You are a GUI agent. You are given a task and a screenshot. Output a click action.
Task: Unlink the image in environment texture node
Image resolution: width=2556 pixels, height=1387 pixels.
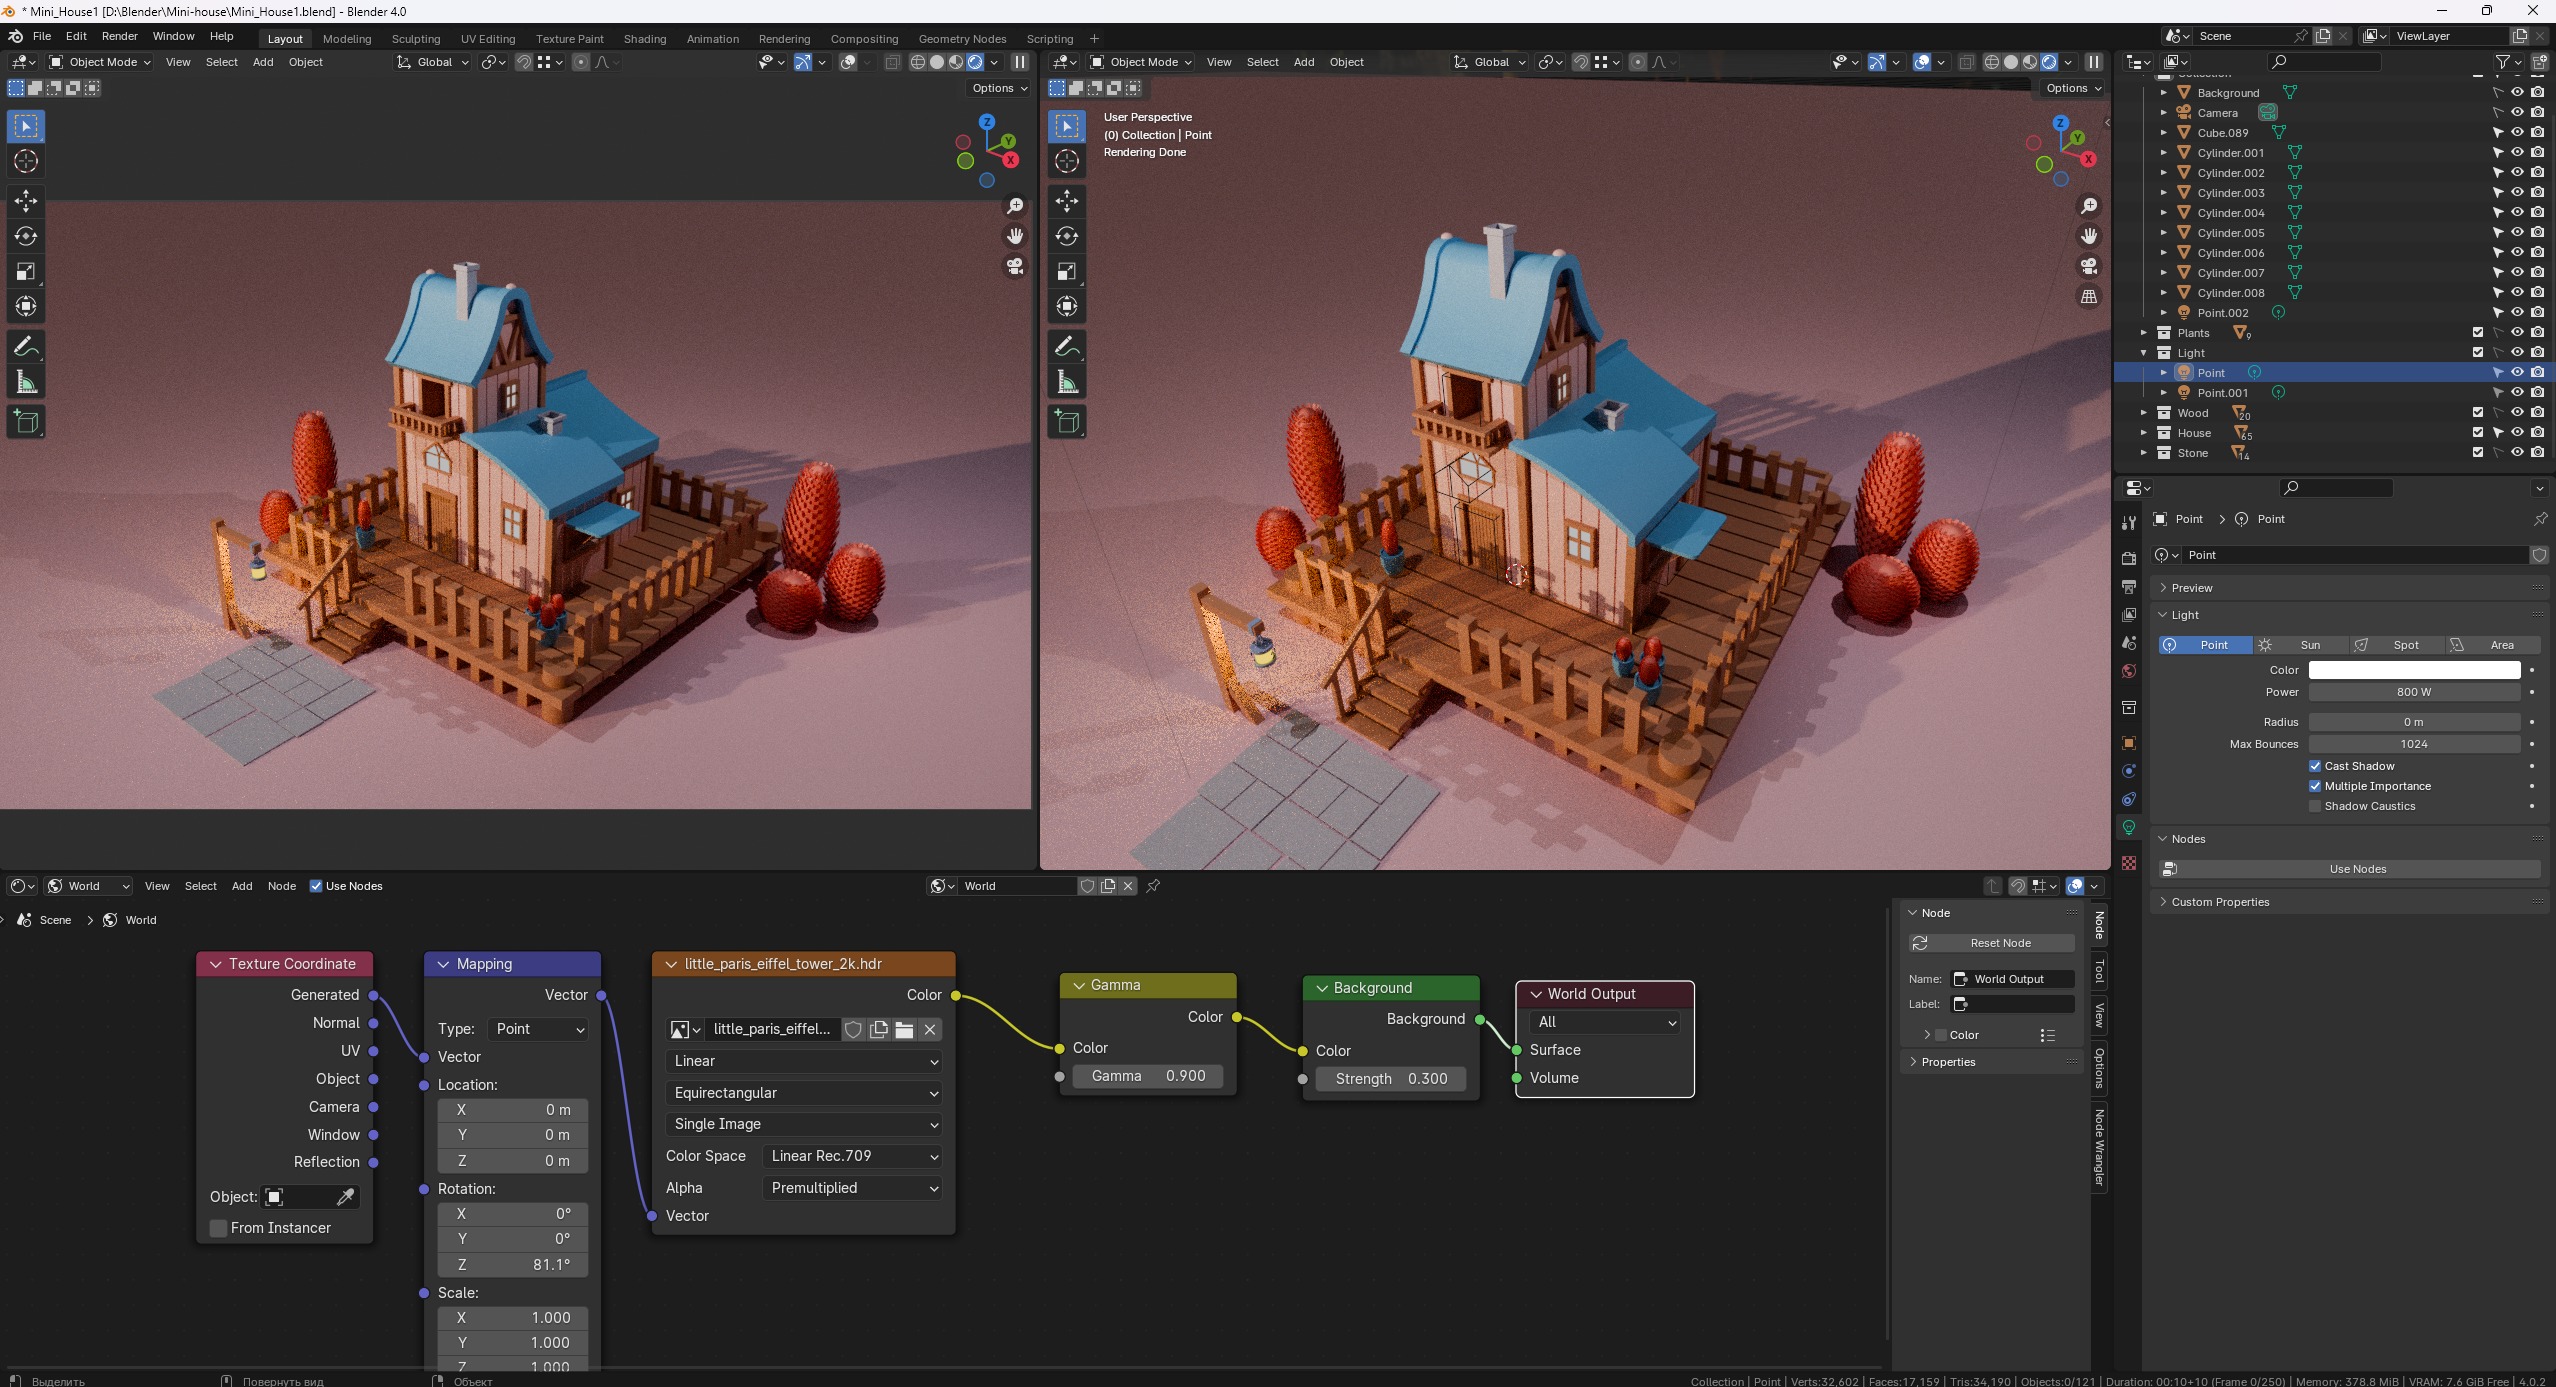[930, 1029]
